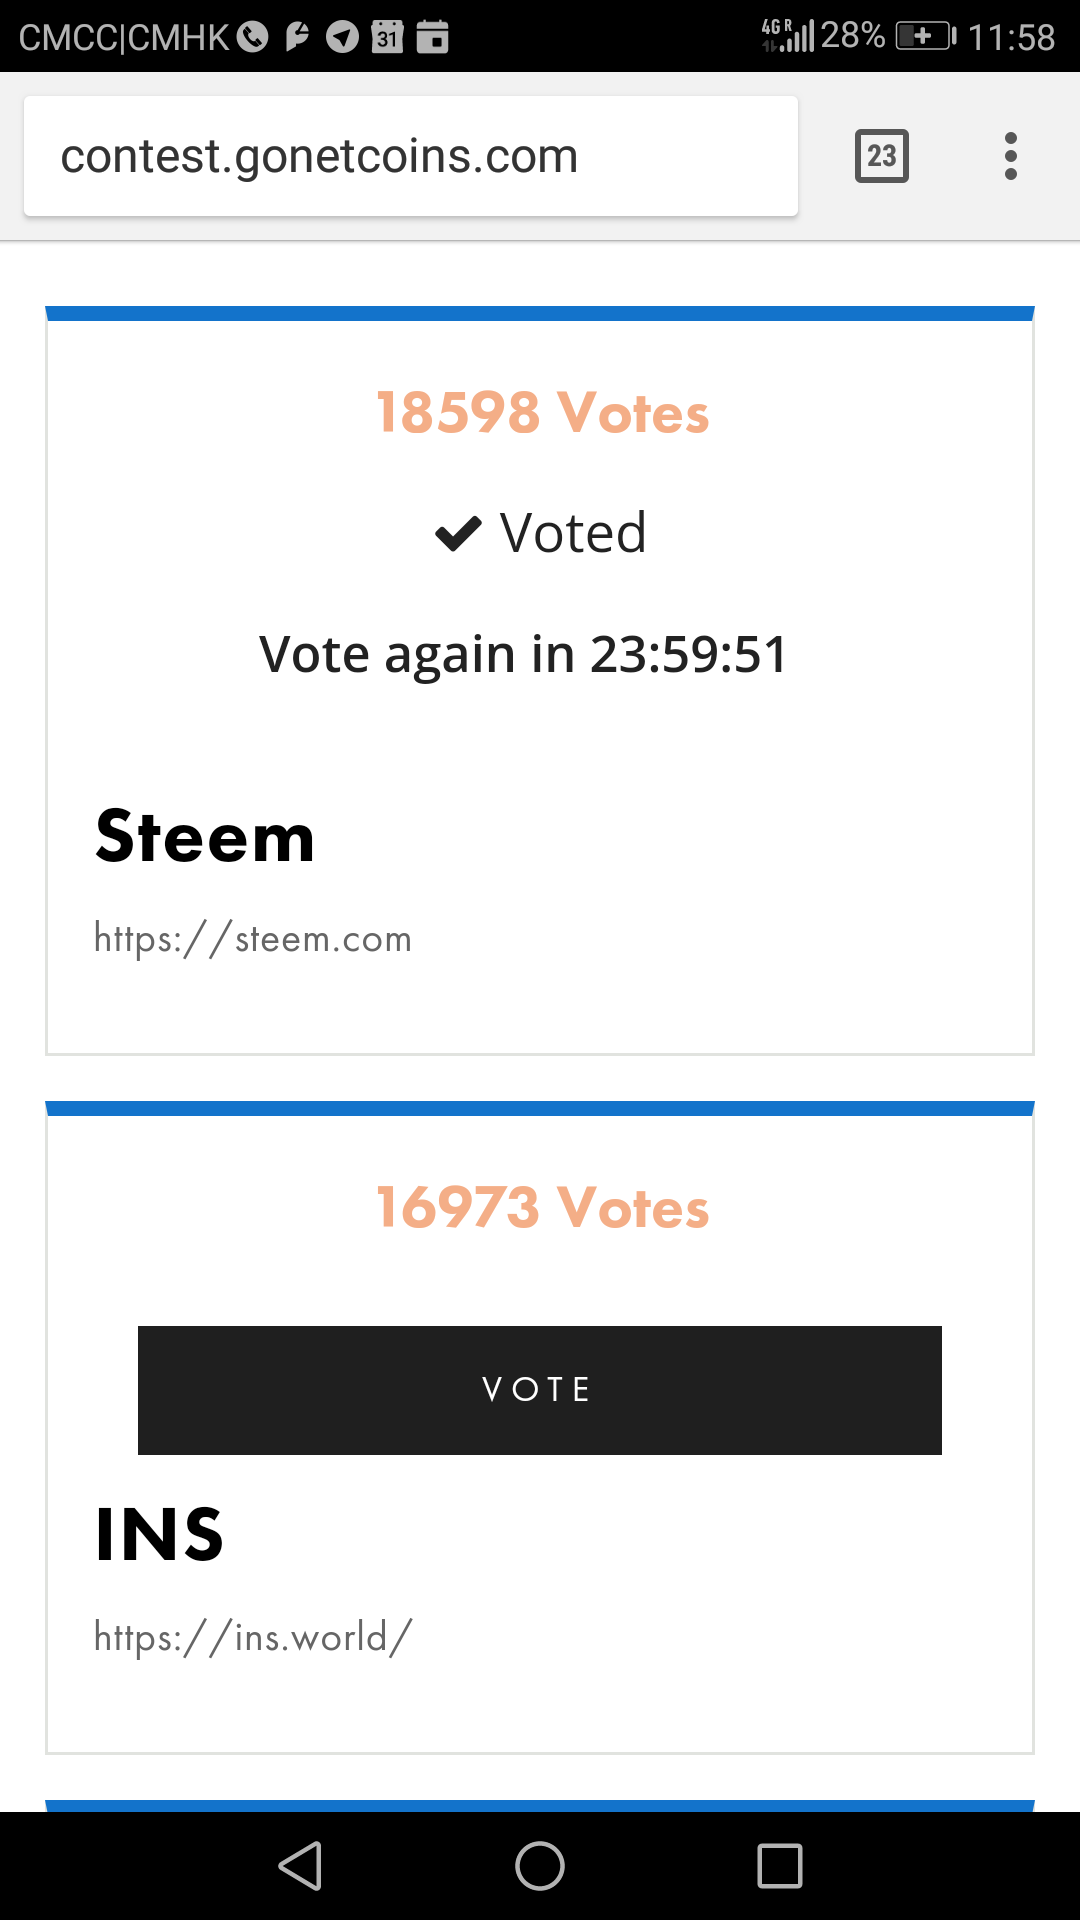This screenshot has height=1920, width=1080.
Task: Focus the contest.gonetcoins.com address bar
Action: (x=411, y=156)
